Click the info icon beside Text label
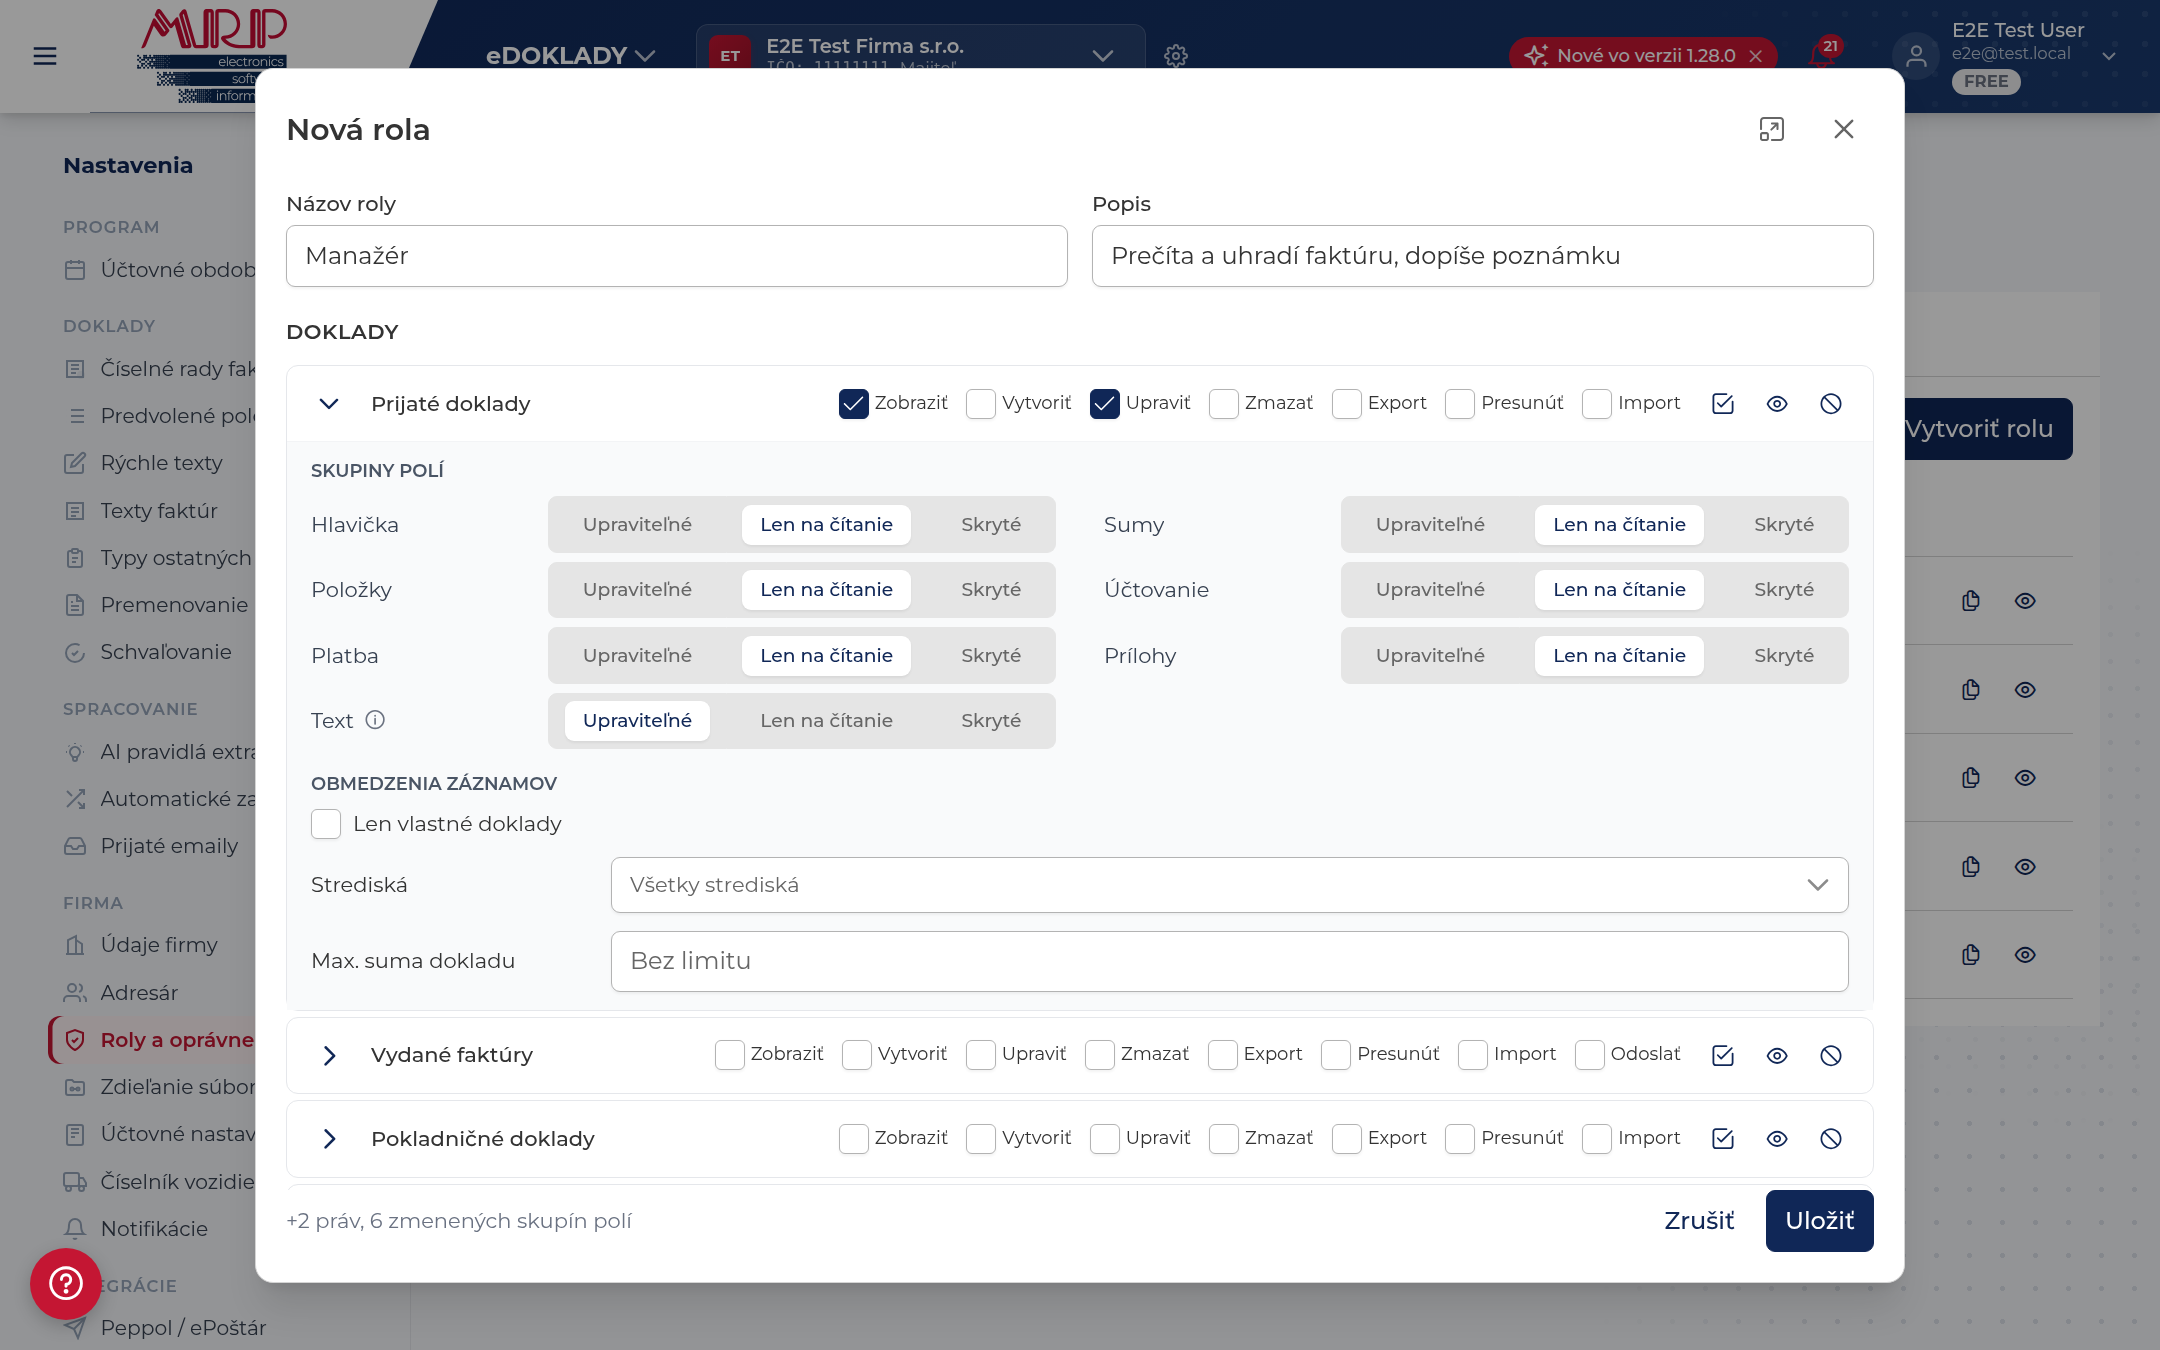The height and width of the screenshot is (1350, 2160). pos(375,720)
